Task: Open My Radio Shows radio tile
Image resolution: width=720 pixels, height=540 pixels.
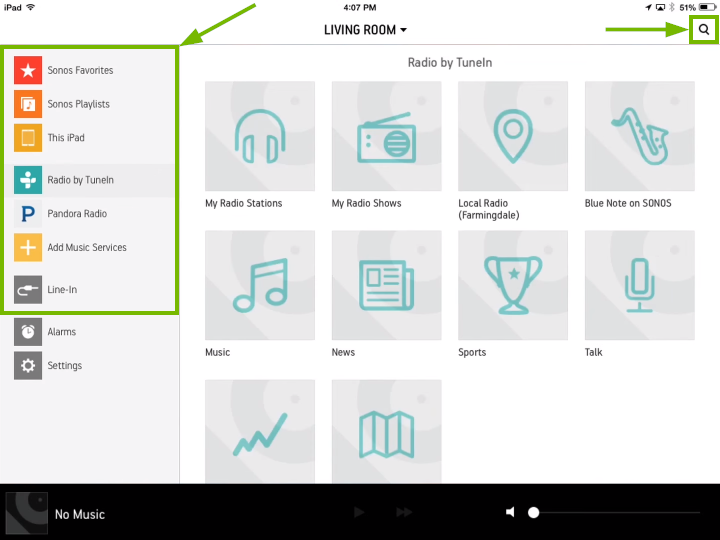Action: pos(387,136)
